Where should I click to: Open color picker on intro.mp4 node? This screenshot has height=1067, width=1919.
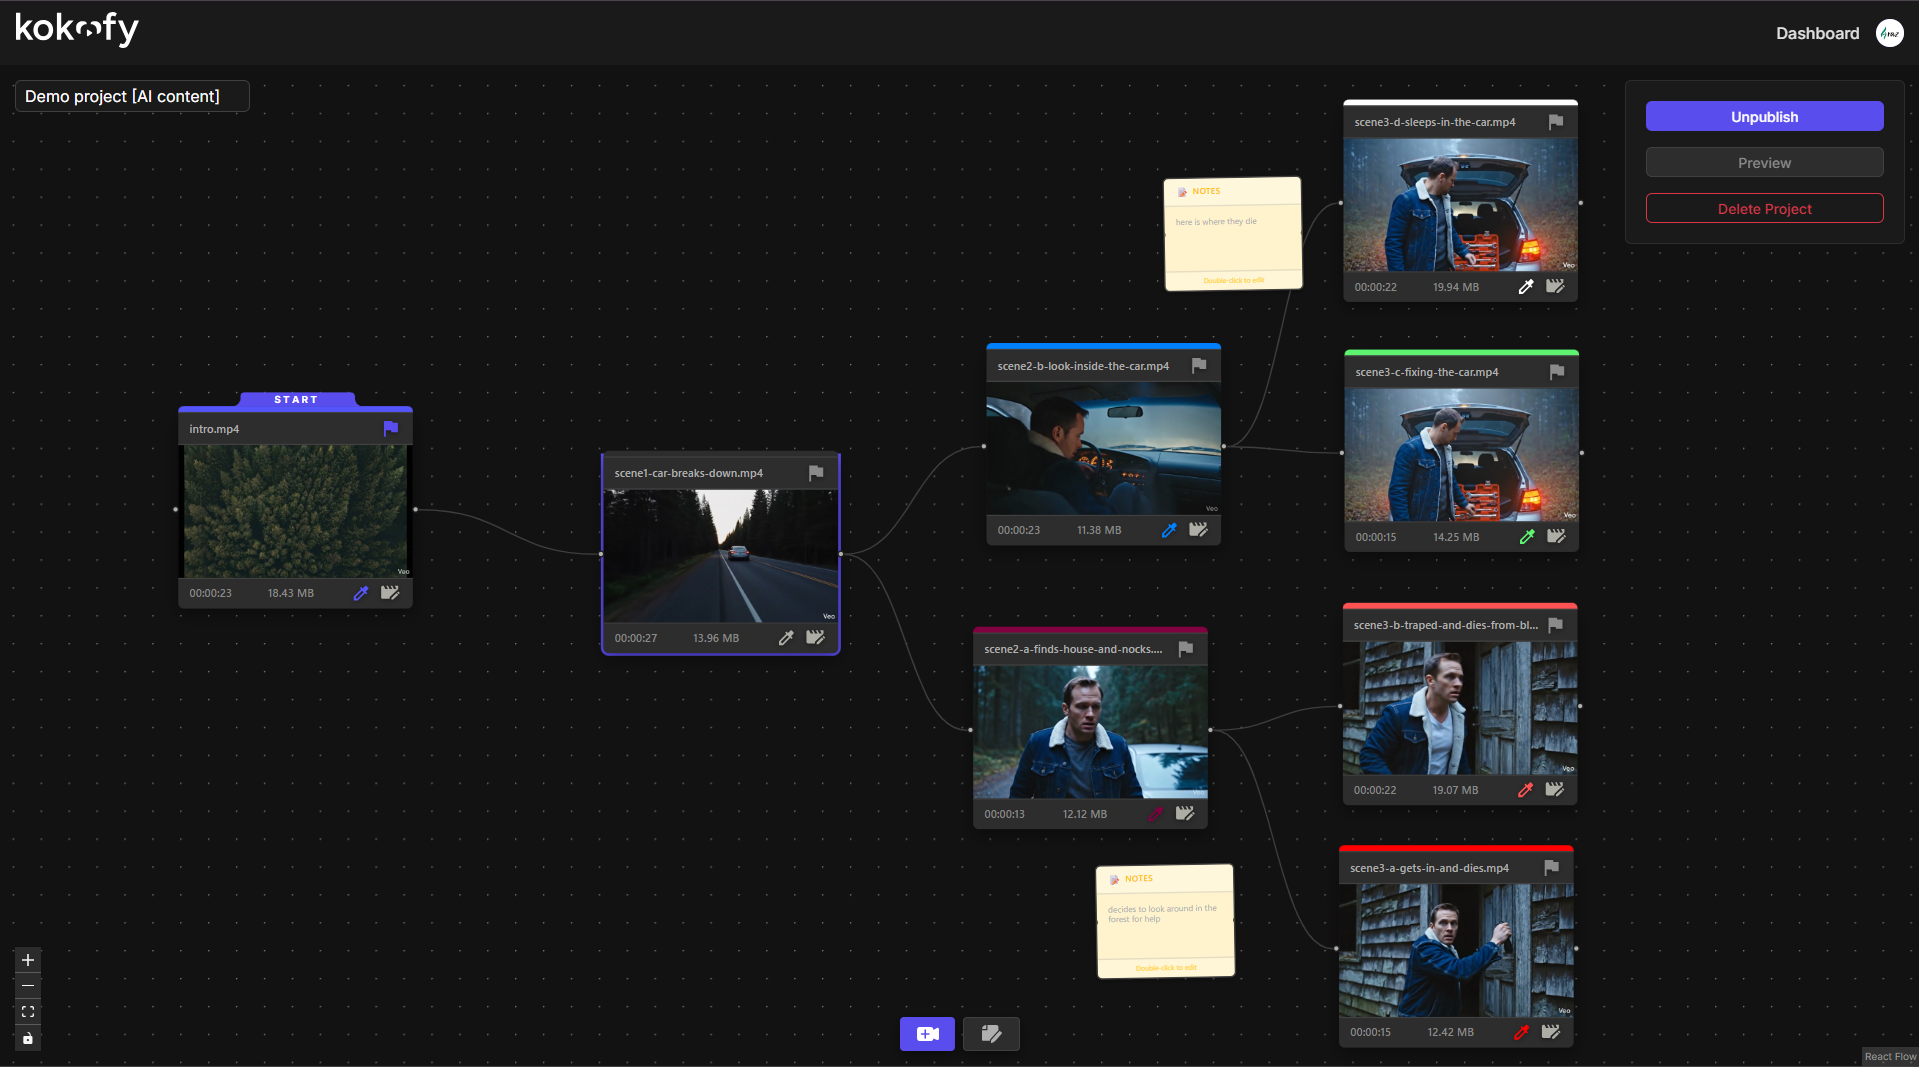pyautogui.click(x=361, y=593)
